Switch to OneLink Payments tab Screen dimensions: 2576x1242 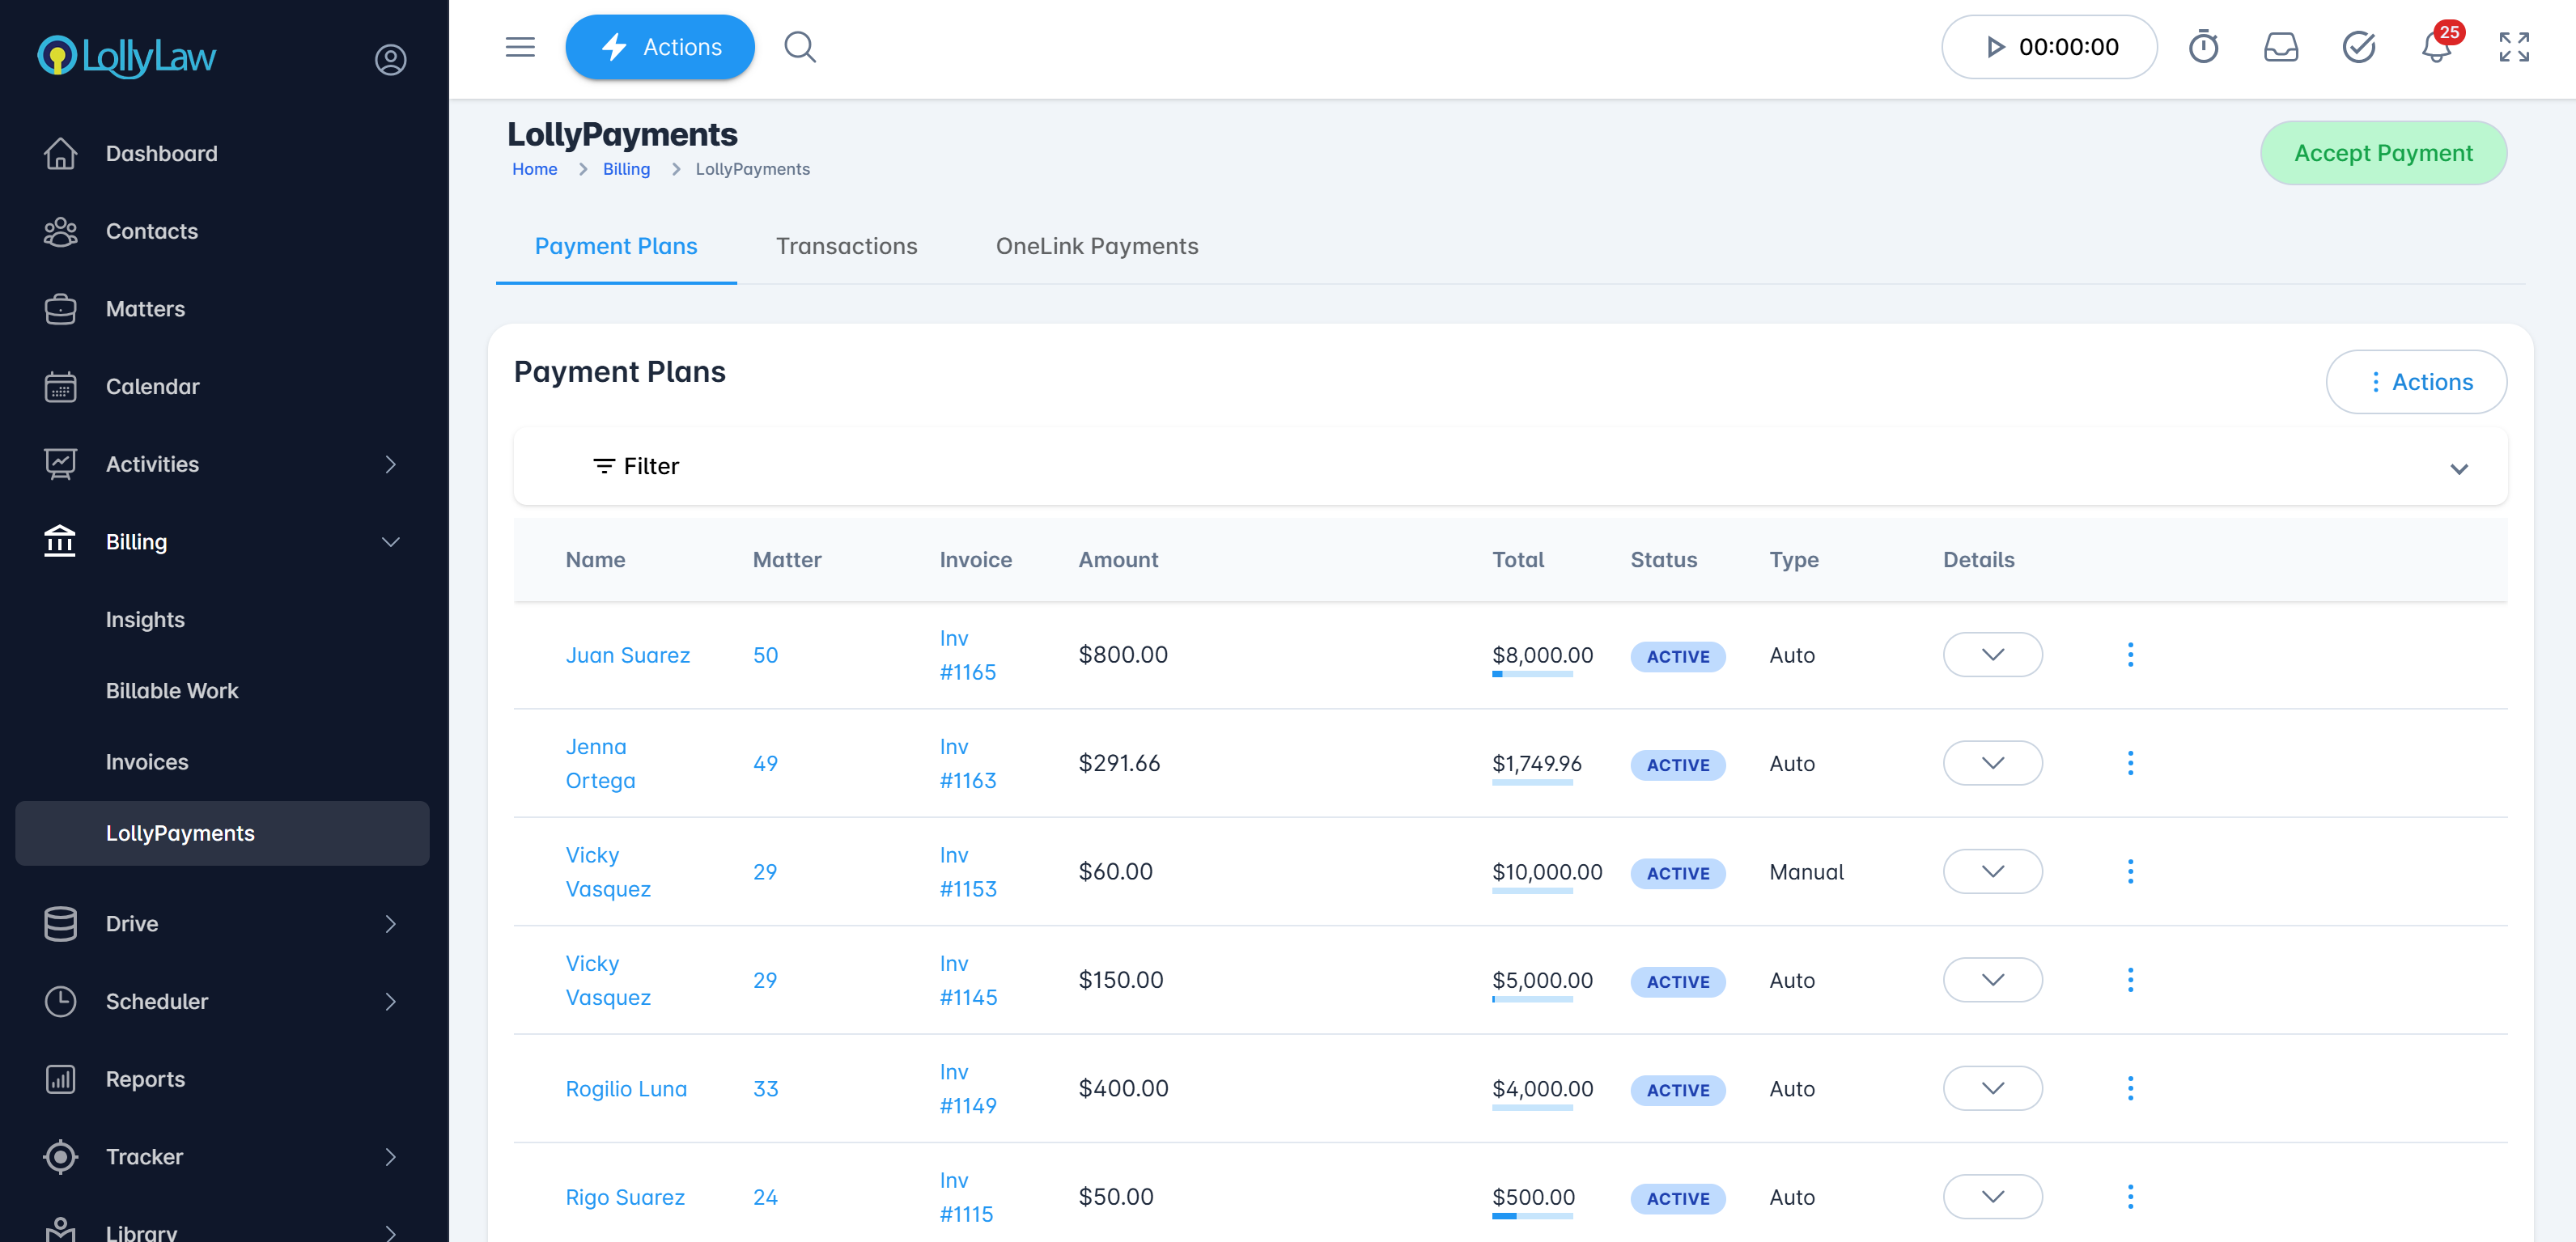[1096, 246]
